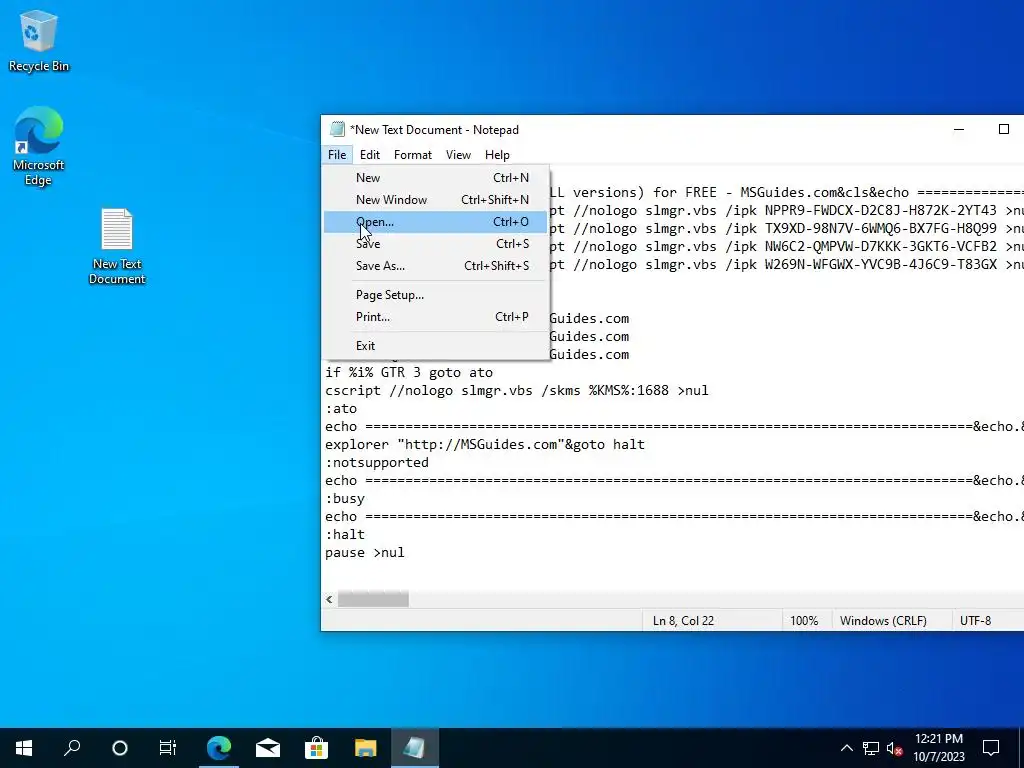Click the line containing /skms %KMS%:1688
Viewport: 1024px width, 768px height.
click(517, 391)
